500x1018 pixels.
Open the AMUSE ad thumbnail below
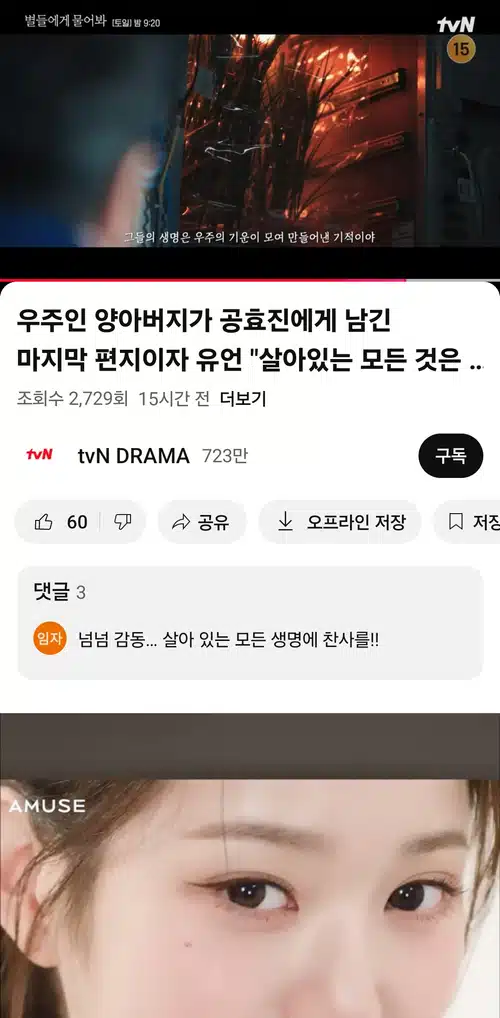click(x=250, y=865)
